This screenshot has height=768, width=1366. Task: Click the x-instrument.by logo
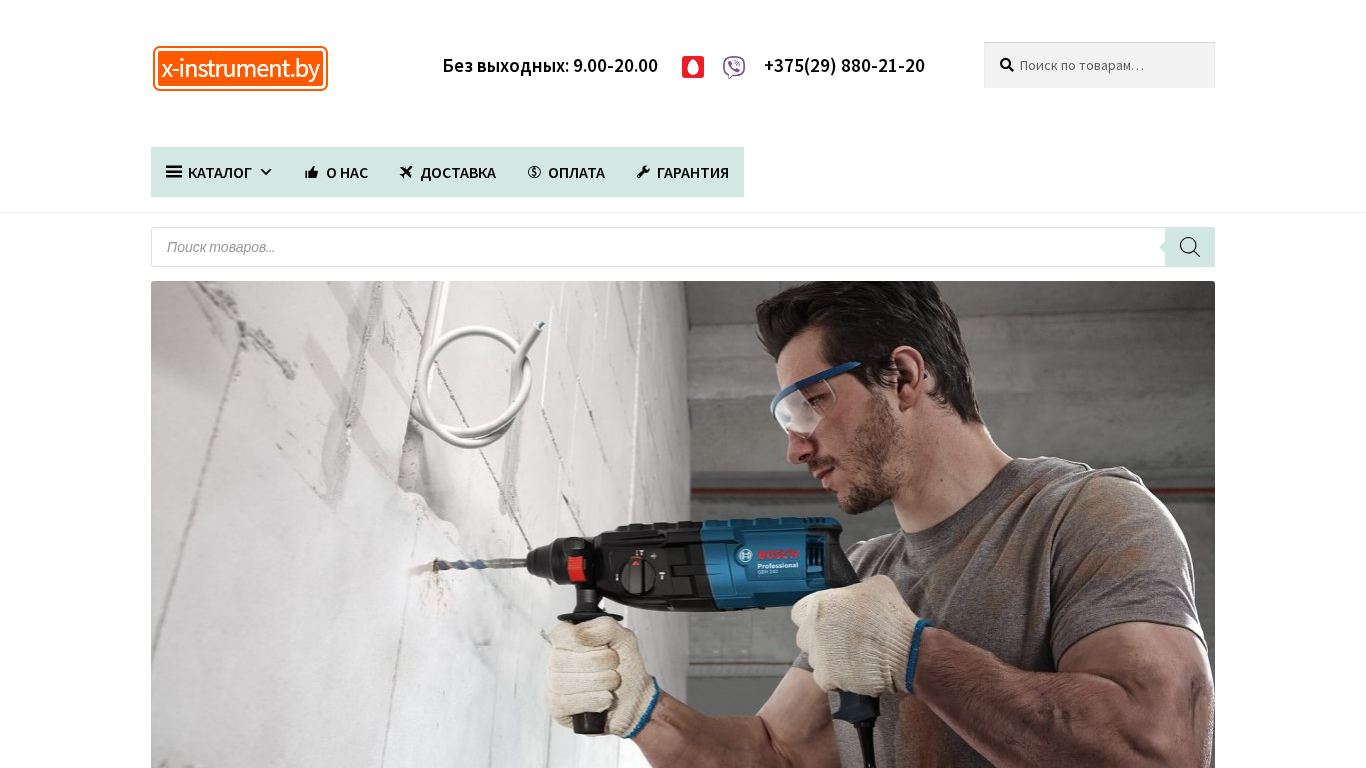[240, 68]
